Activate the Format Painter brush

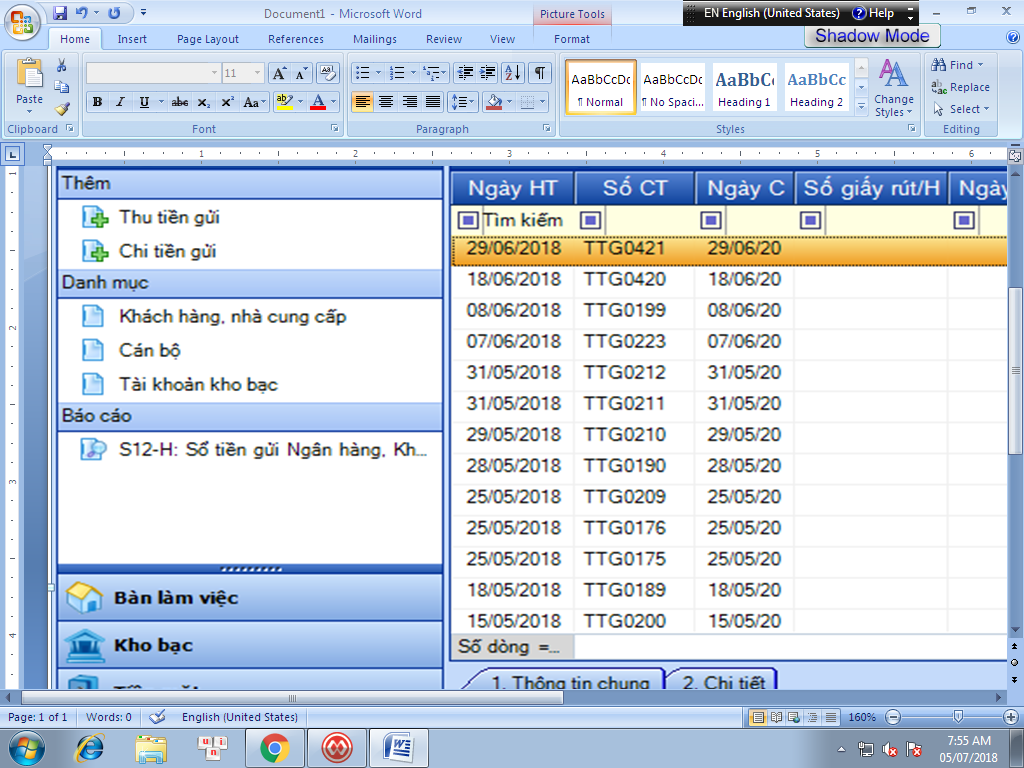point(62,108)
